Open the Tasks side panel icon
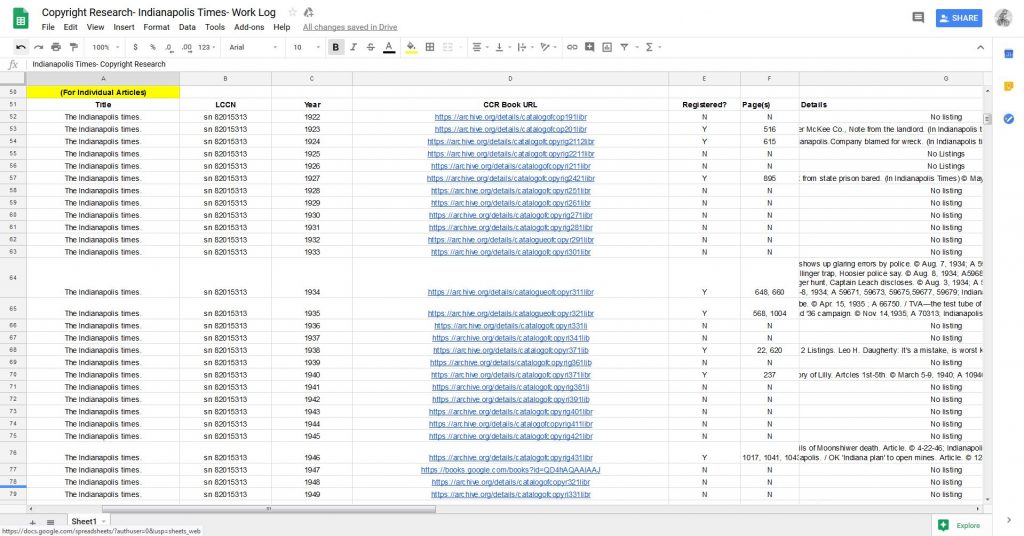The width and height of the screenshot is (1024, 536). click(1009, 118)
